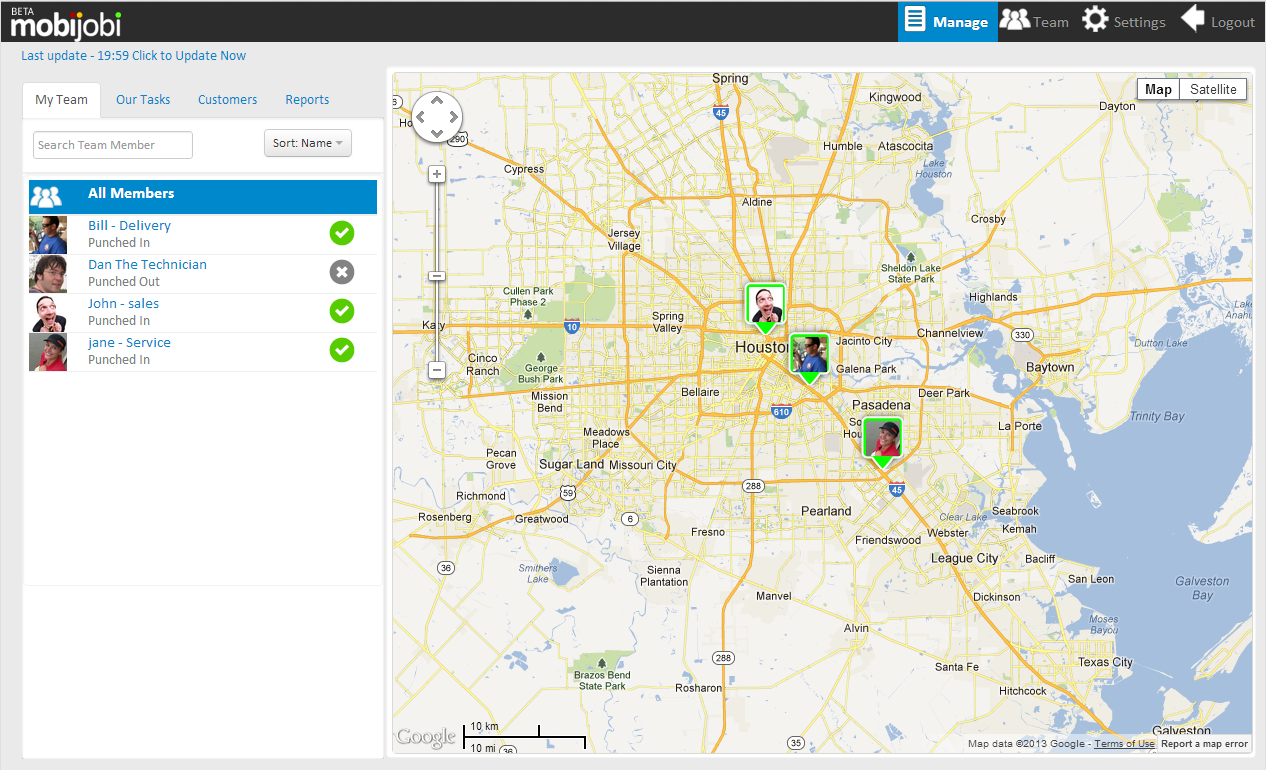This screenshot has width=1266, height=770.
Task: Open the Customers tab
Action: coord(227,100)
